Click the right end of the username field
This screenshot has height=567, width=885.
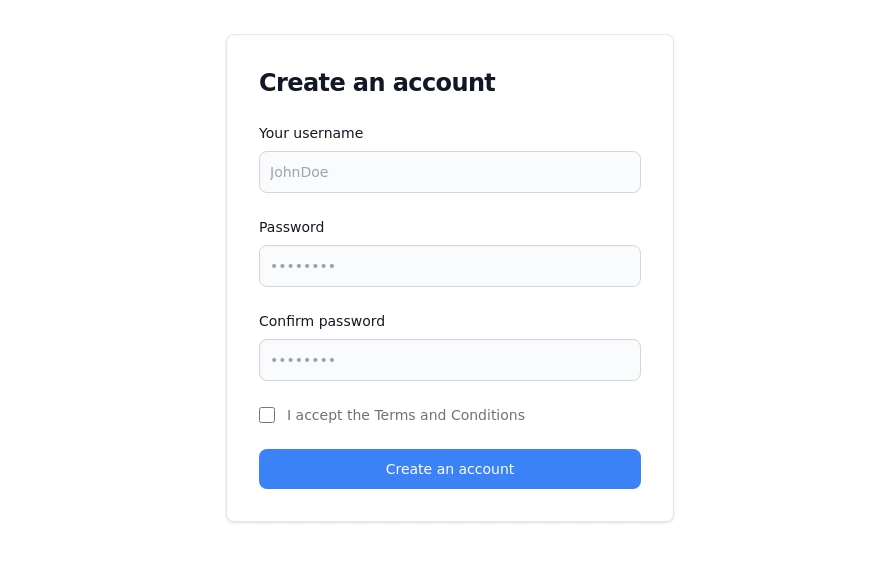point(625,172)
